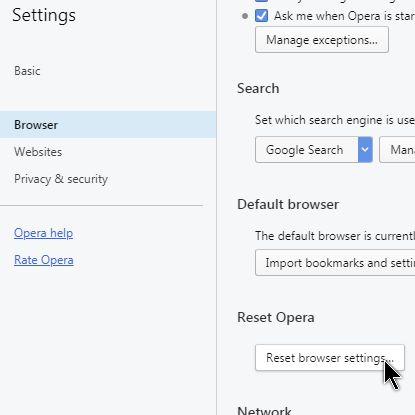
Task: Click the gray advanced-setting dot beside the checkbox
Action: point(245,16)
